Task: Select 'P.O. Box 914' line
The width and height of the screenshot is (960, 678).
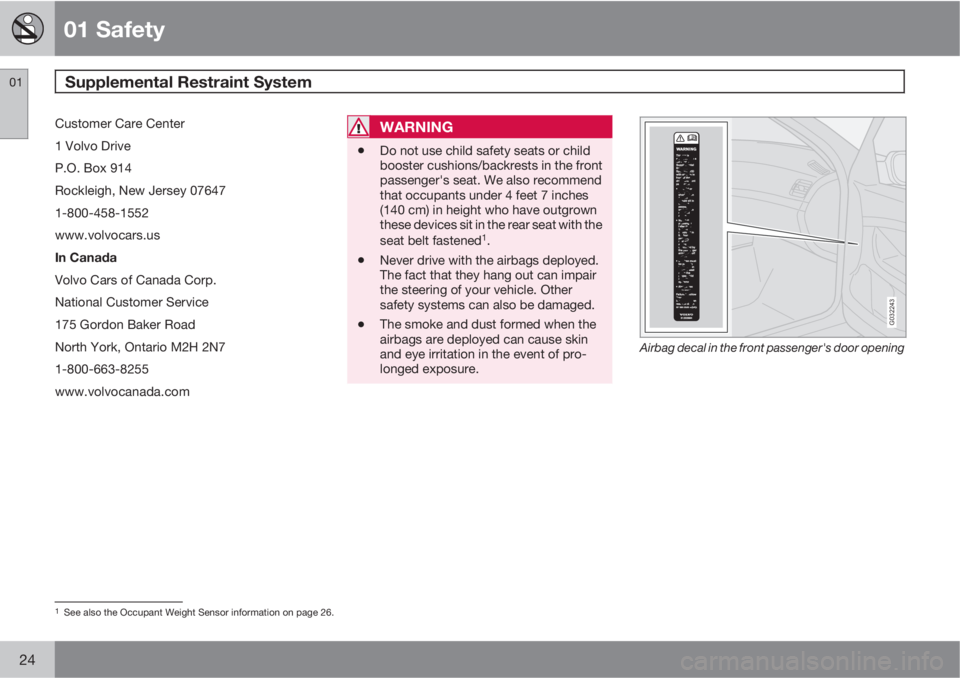Action: tap(93, 168)
